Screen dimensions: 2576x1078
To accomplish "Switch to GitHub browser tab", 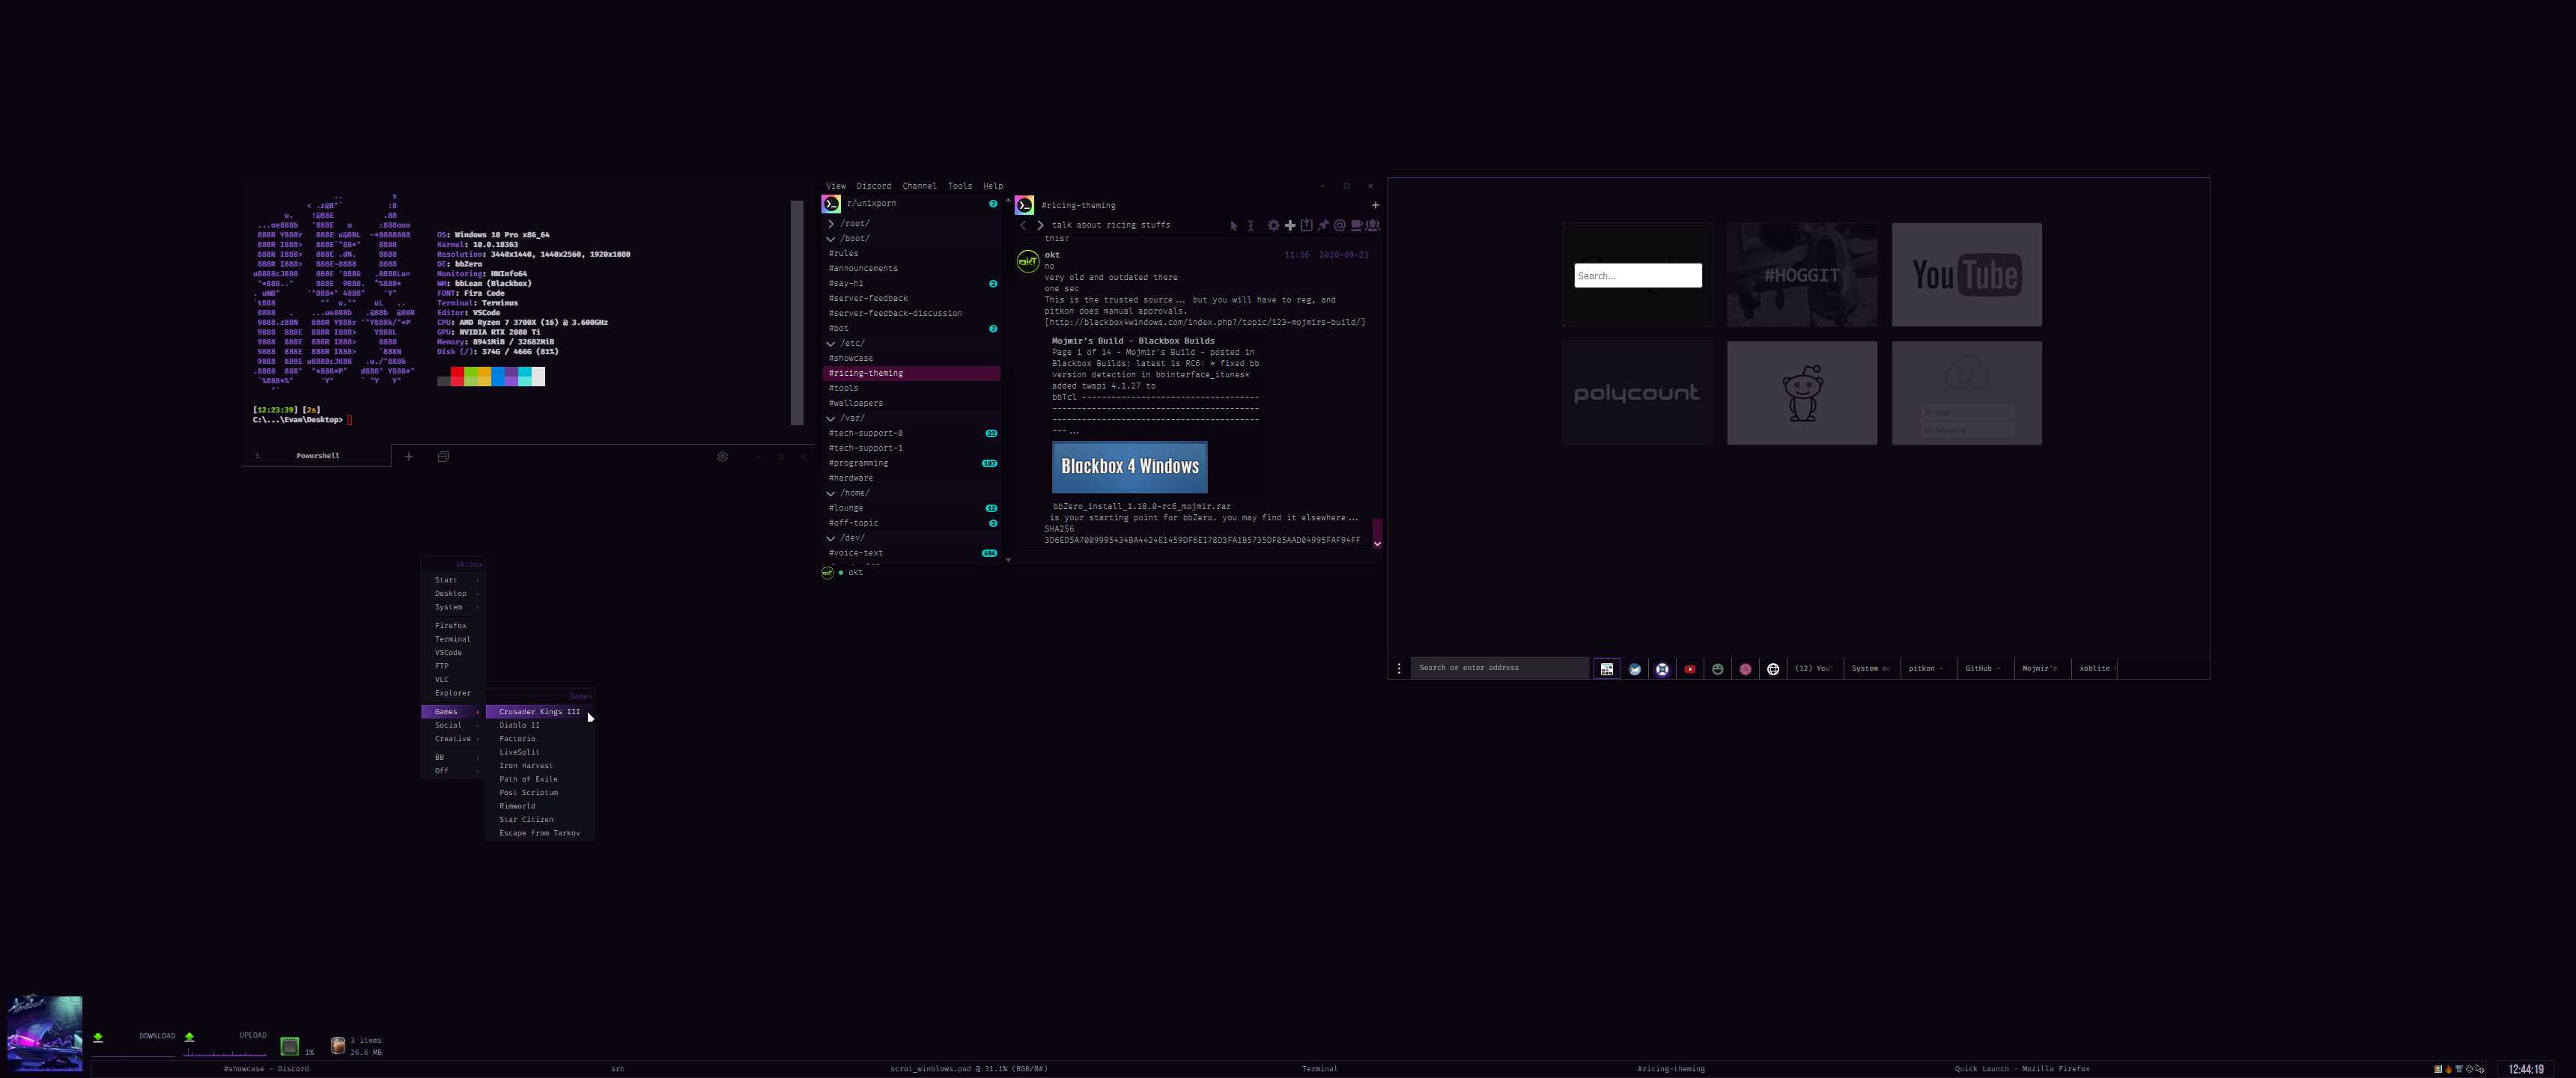I will (1980, 668).
